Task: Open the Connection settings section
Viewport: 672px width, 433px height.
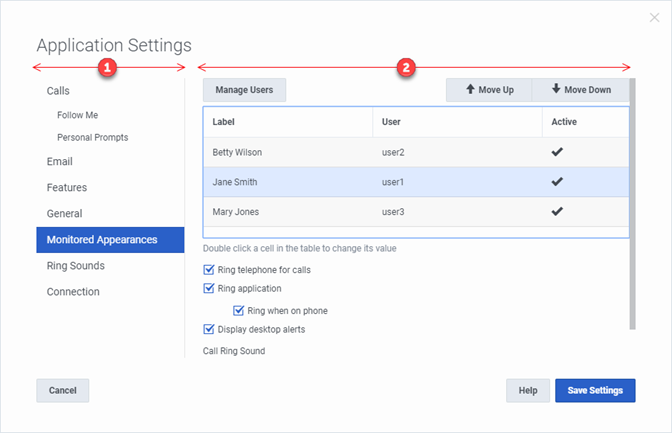Action: click(x=73, y=292)
